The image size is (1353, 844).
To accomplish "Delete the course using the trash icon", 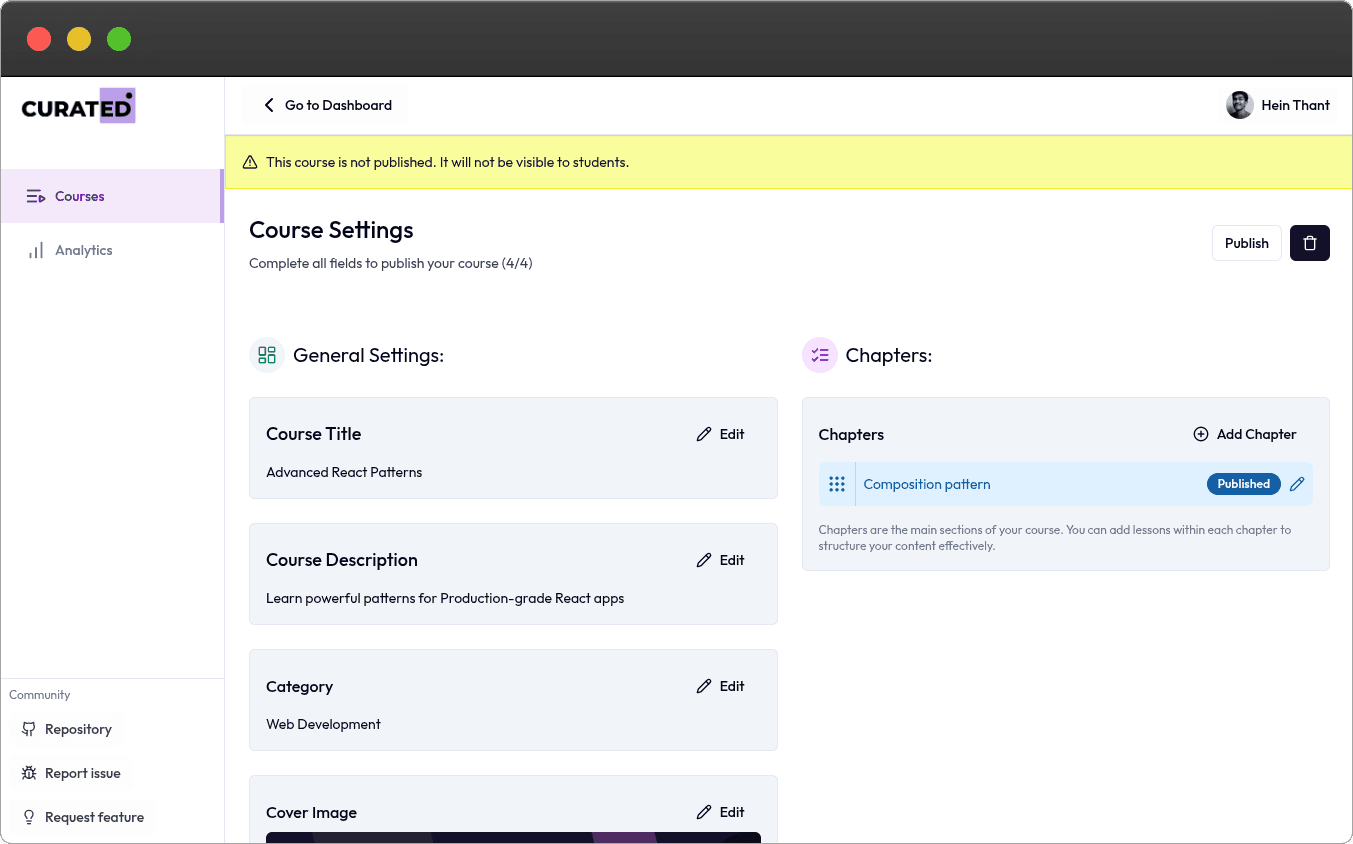I will click(x=1309, y=242).
